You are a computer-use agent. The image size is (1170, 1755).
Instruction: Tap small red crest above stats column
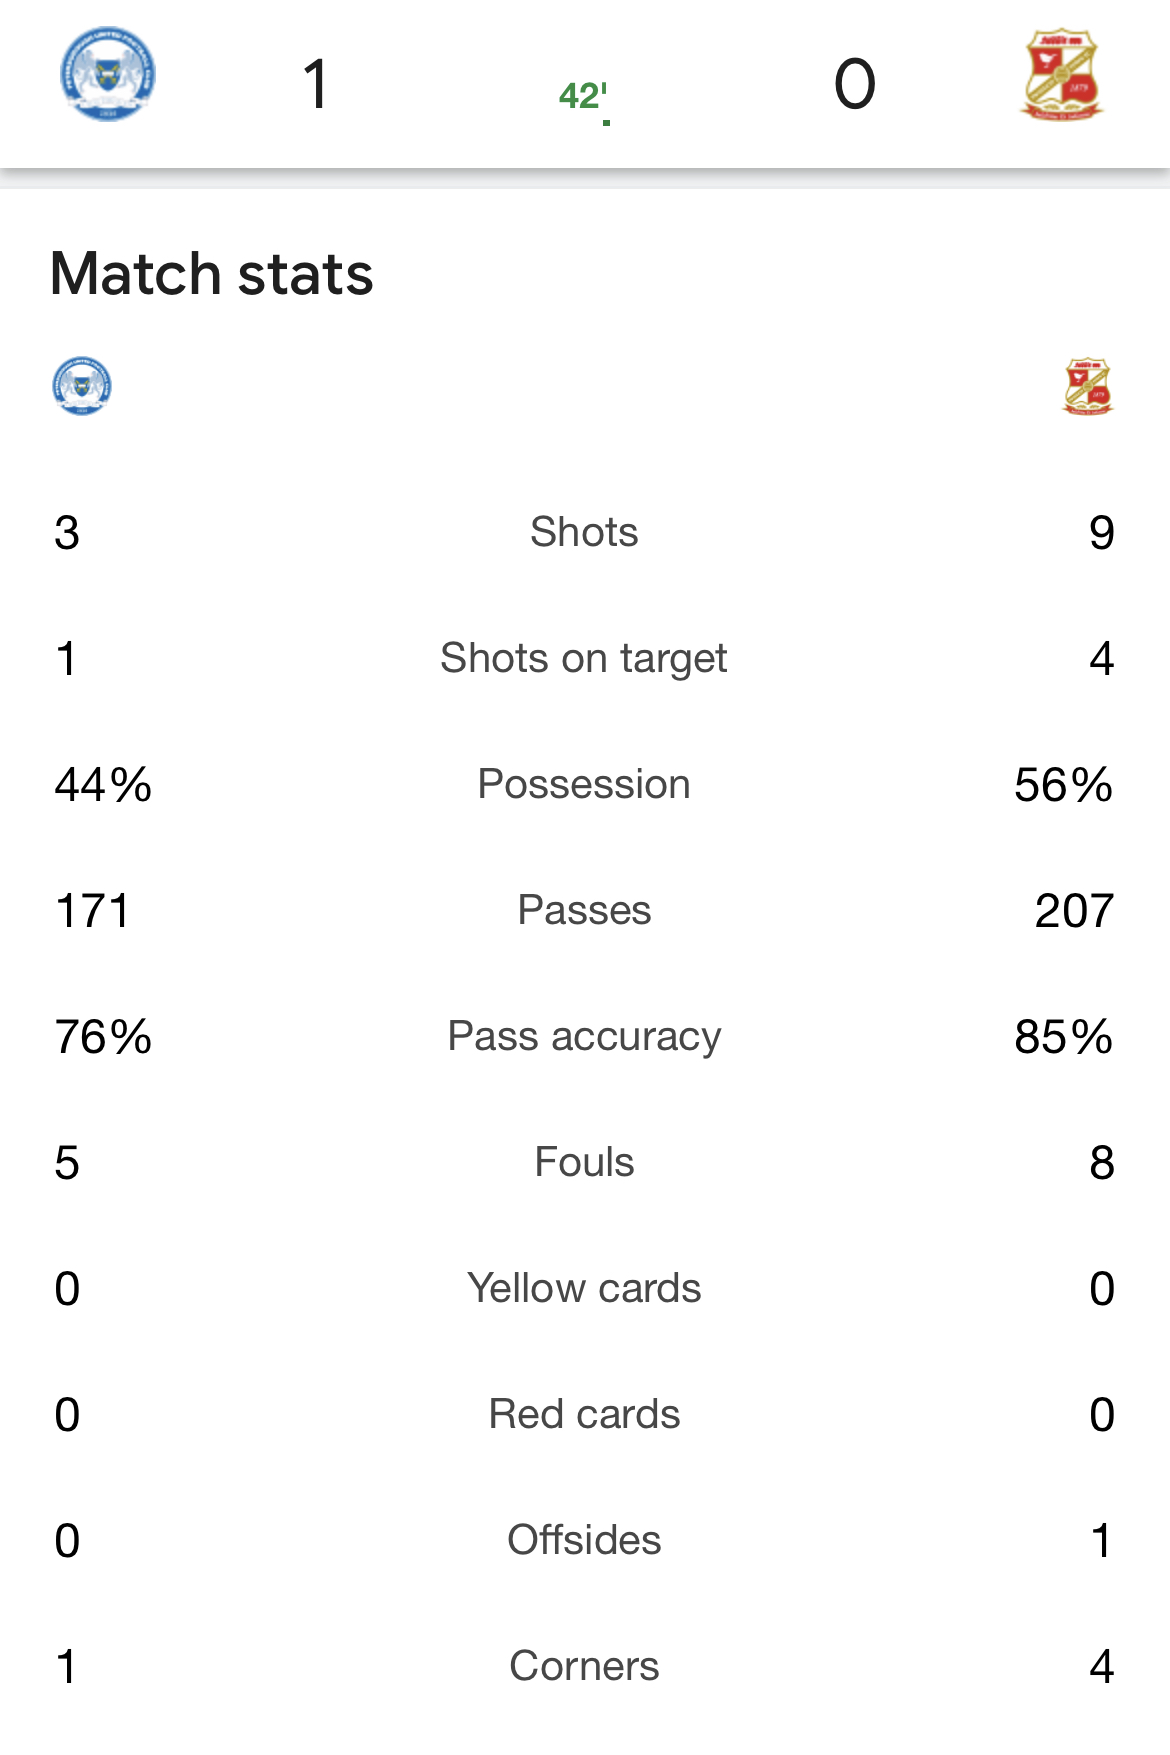pyautogui.click(x=1088, y=385)
